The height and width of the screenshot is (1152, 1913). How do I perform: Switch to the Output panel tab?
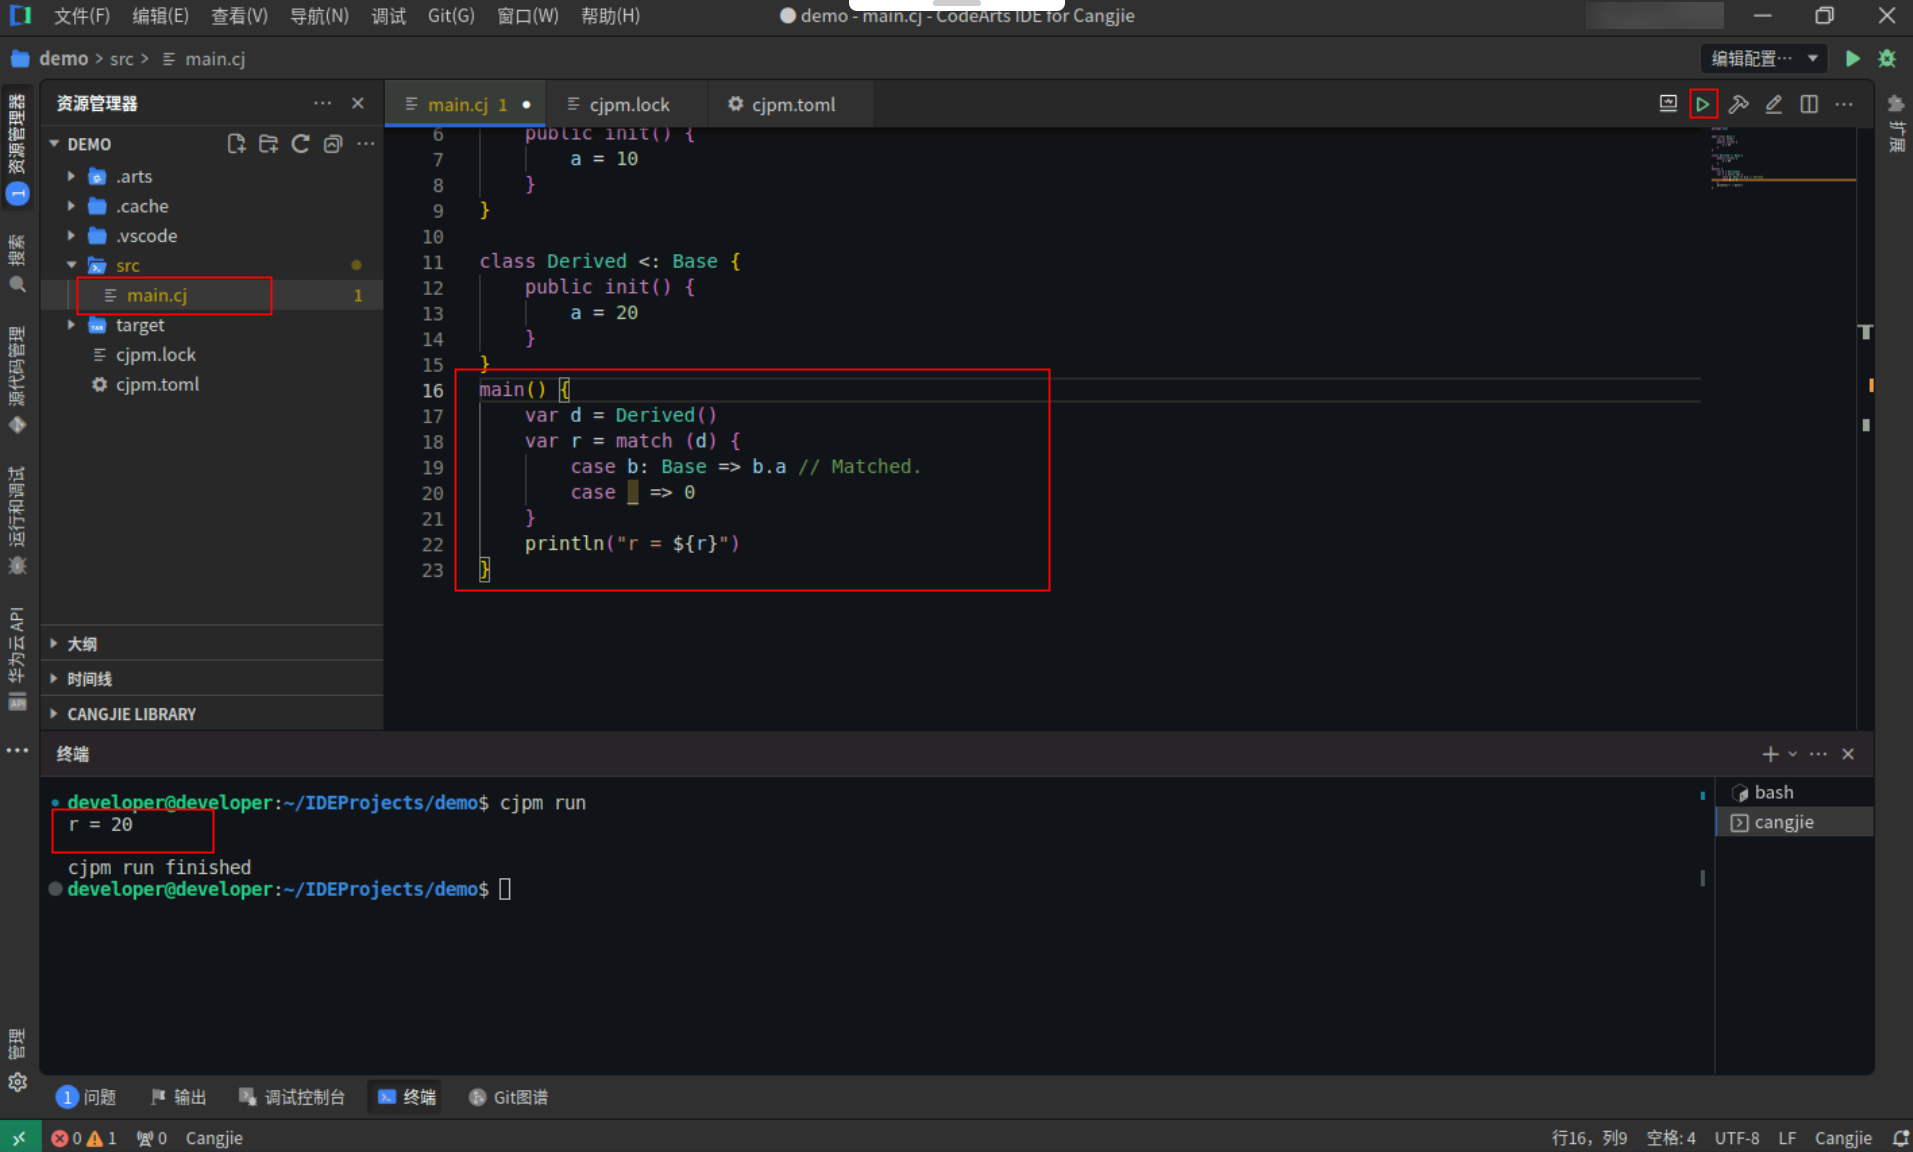click(179, 1097)
